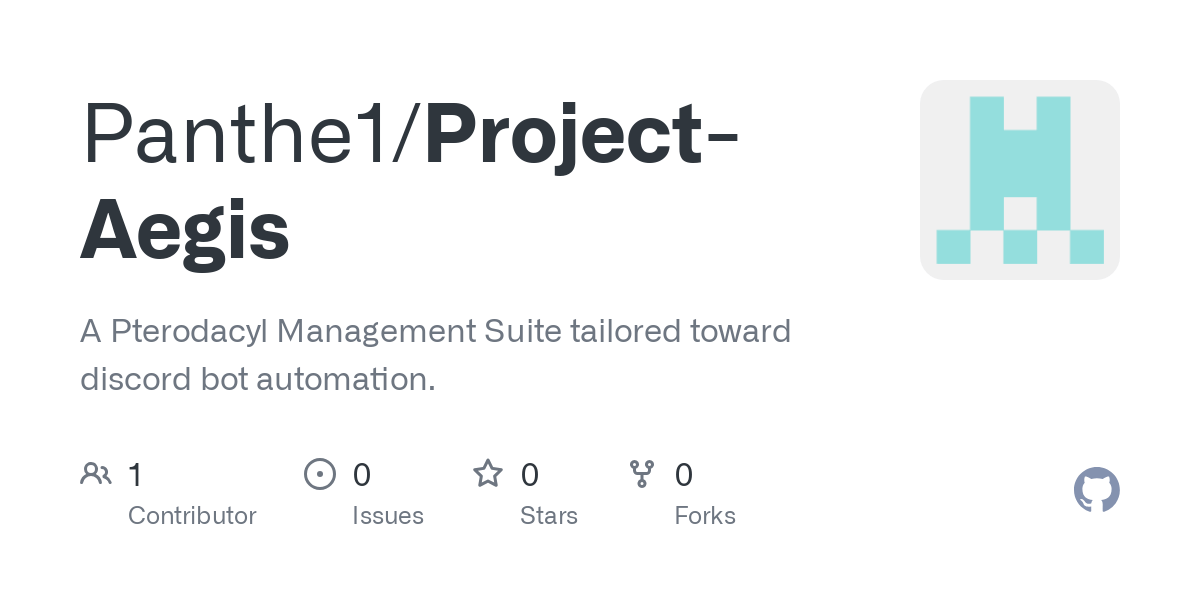Image resolution: width=1200 pixels, height=600 pixels.
Task: Click the GitHub Octocat logo
Action: (x=1097, y=490)
